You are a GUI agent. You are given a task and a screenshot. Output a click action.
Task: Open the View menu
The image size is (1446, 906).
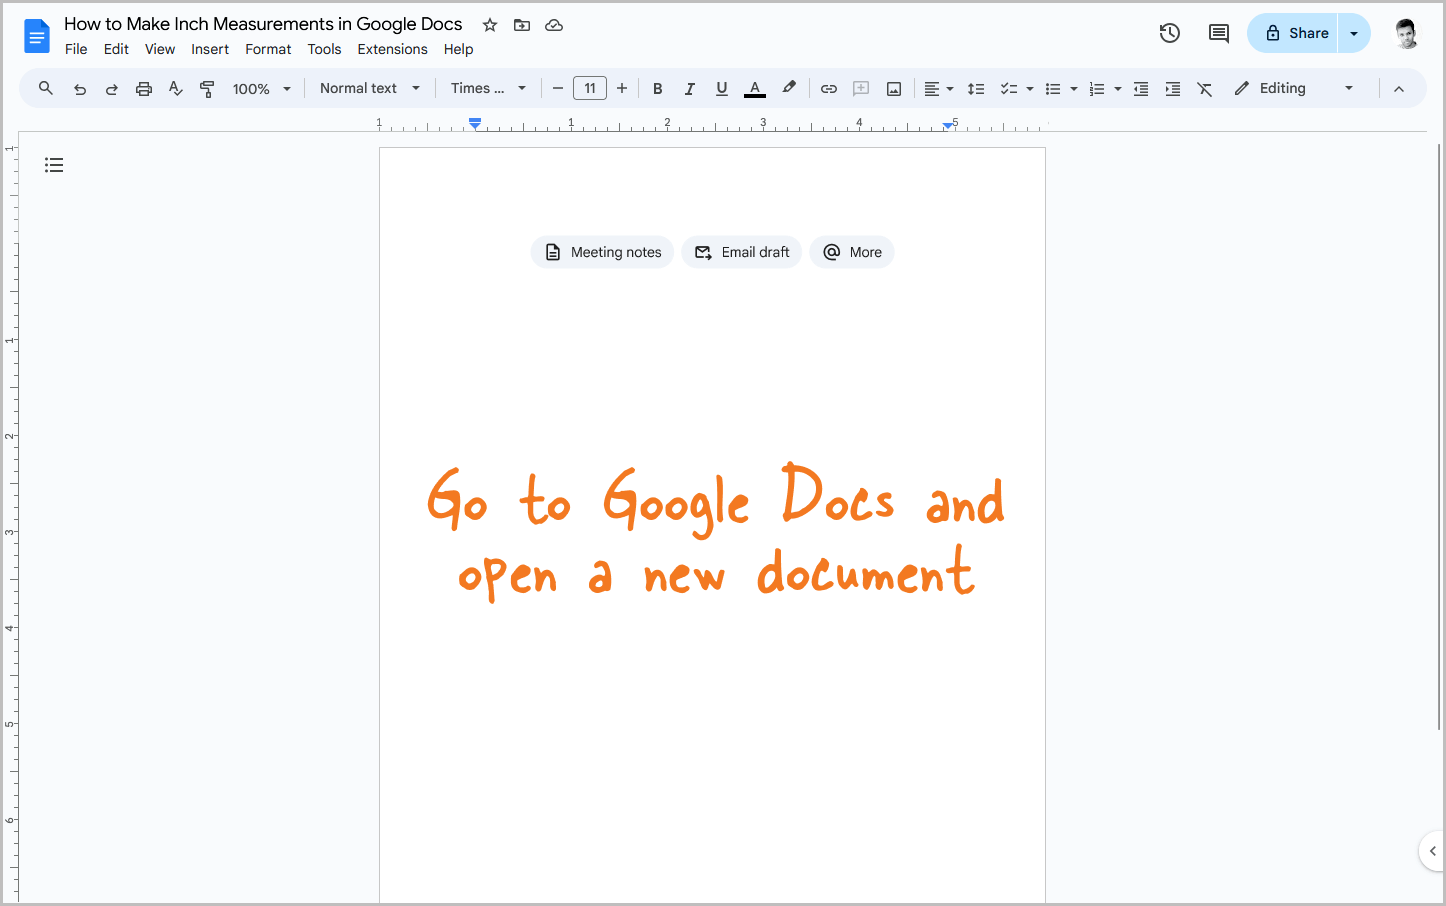[160, 49]
